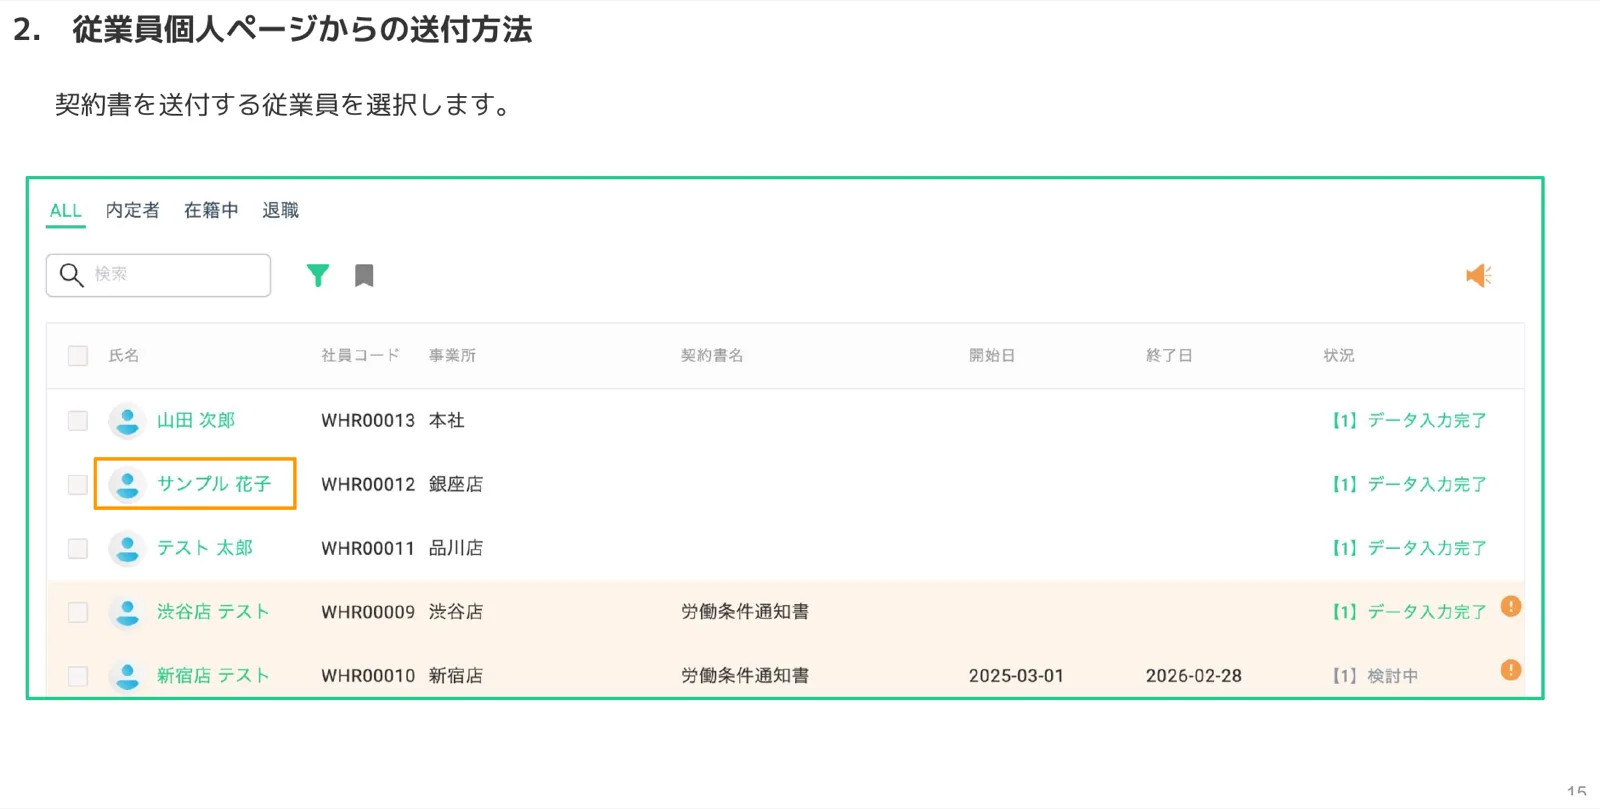Click orange warning icon in WHR00010 row
This screenshot has width=1600, height=809.
click(1511, 670)
